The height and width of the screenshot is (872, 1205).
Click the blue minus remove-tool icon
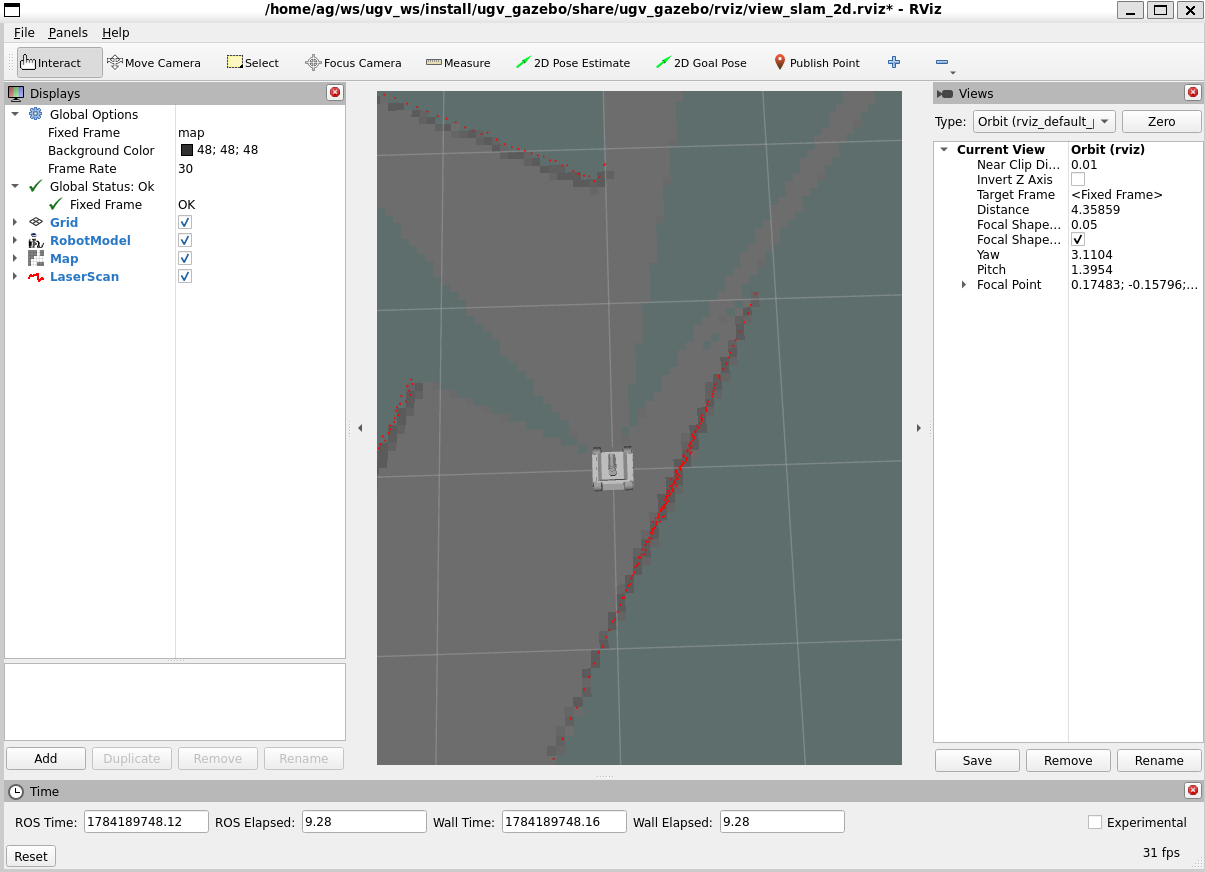click(941, 62)
